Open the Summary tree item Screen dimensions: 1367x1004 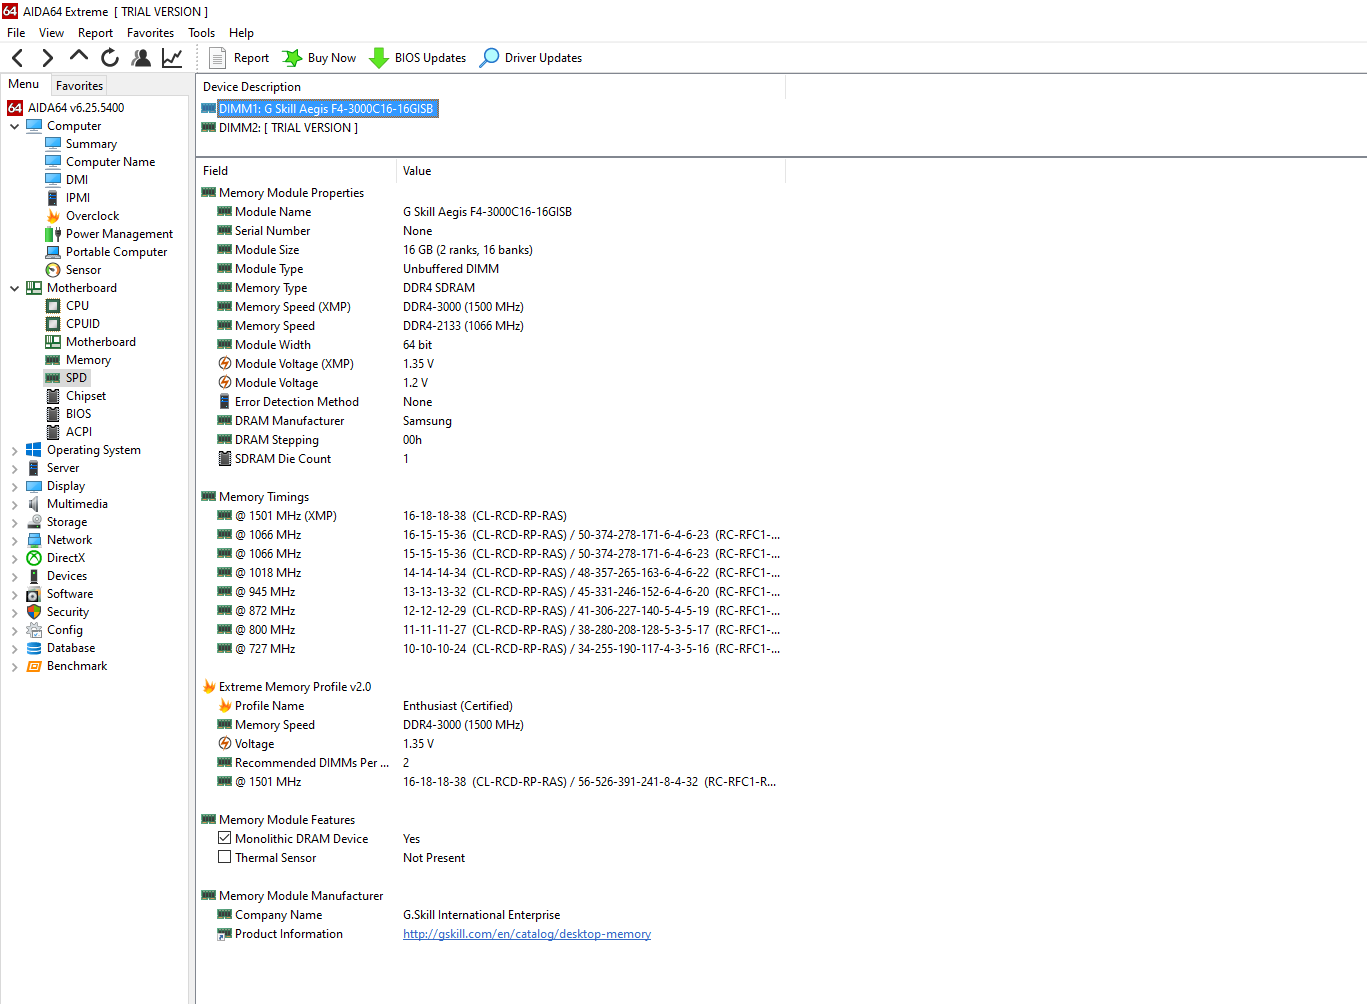click(81, 144)
